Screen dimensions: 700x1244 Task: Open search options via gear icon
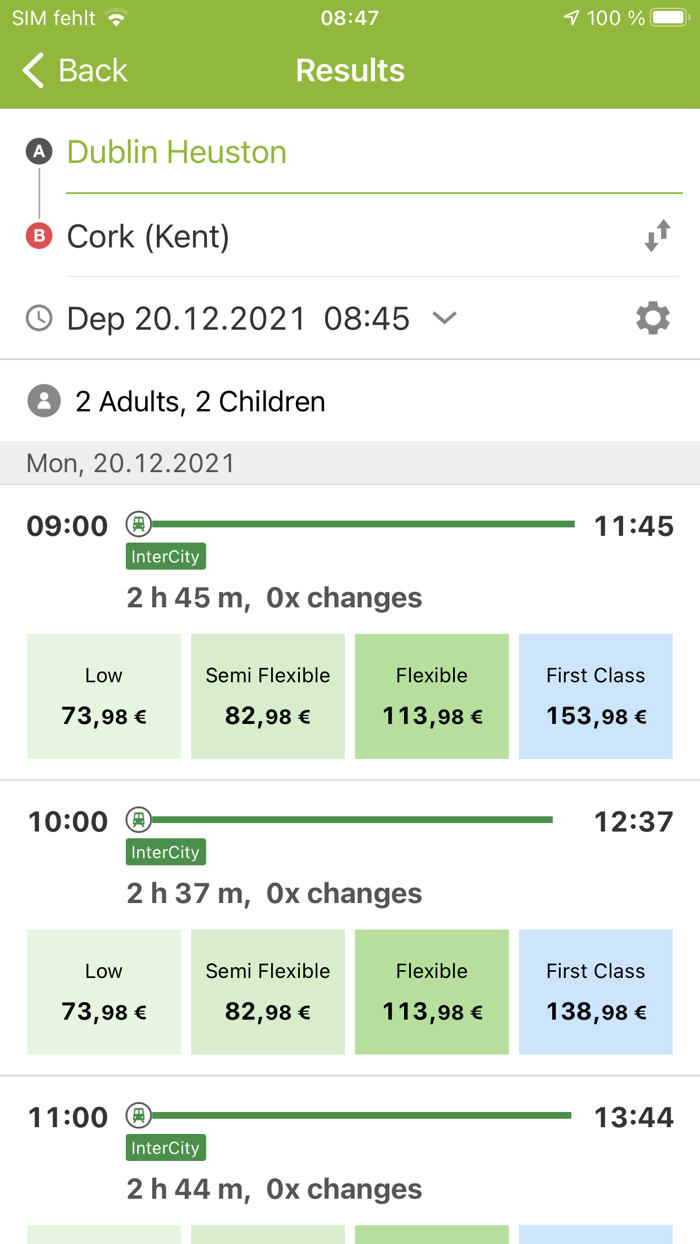653,318
